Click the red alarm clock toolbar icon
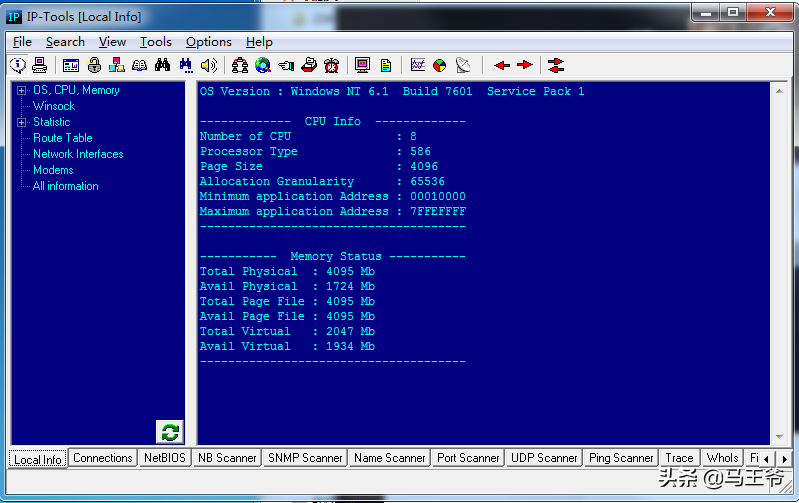This screenshot has width=799, height=503. (x=332, y=65)
